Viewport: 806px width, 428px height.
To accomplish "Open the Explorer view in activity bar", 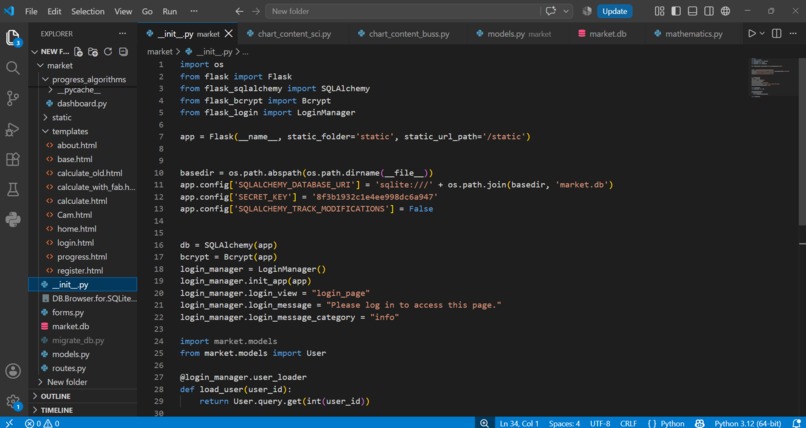I will coord(13,38).
